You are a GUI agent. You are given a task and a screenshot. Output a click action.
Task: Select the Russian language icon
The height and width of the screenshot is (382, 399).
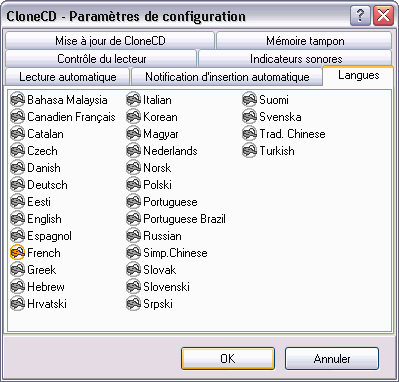(x=134, y=236)
